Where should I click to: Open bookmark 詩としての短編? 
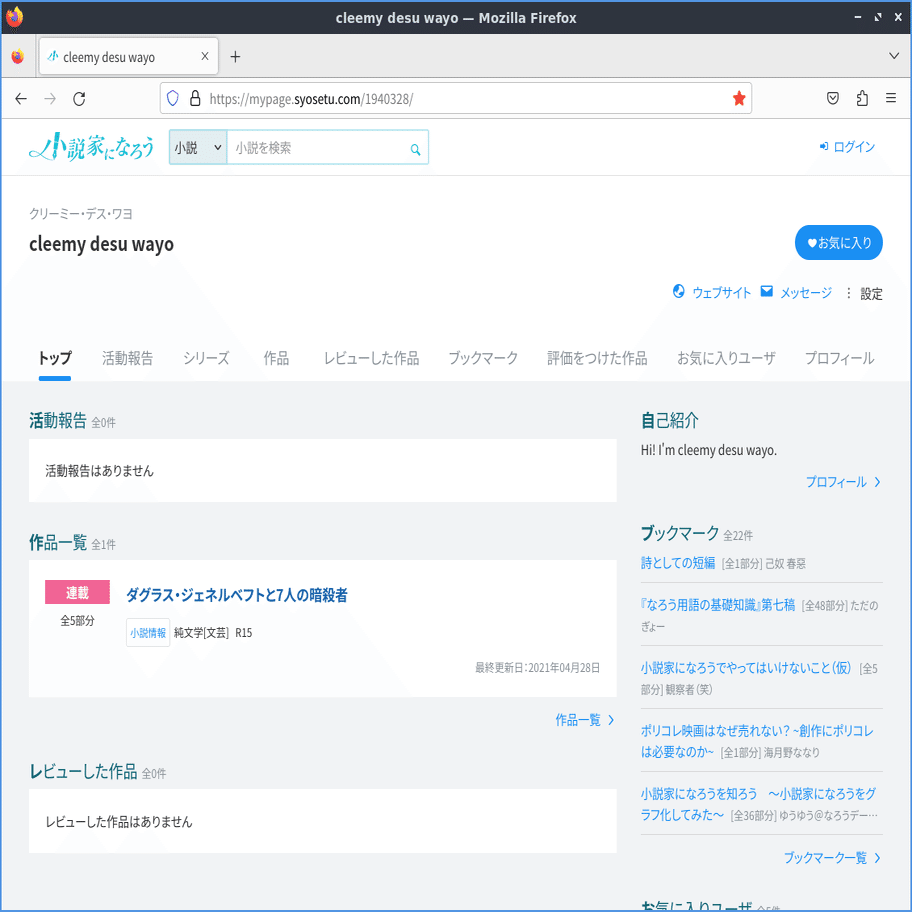678,563
